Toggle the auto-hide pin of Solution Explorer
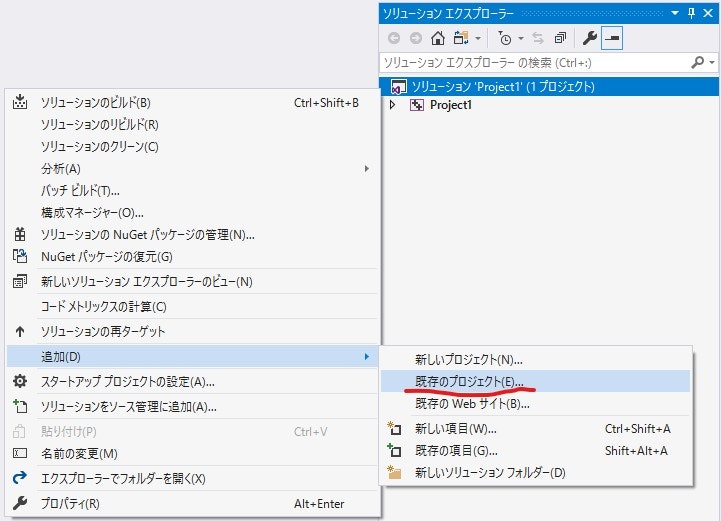Image resolution: width=721 pixels, height=521 pixels. pyautogui.click(x=691, y=13)
